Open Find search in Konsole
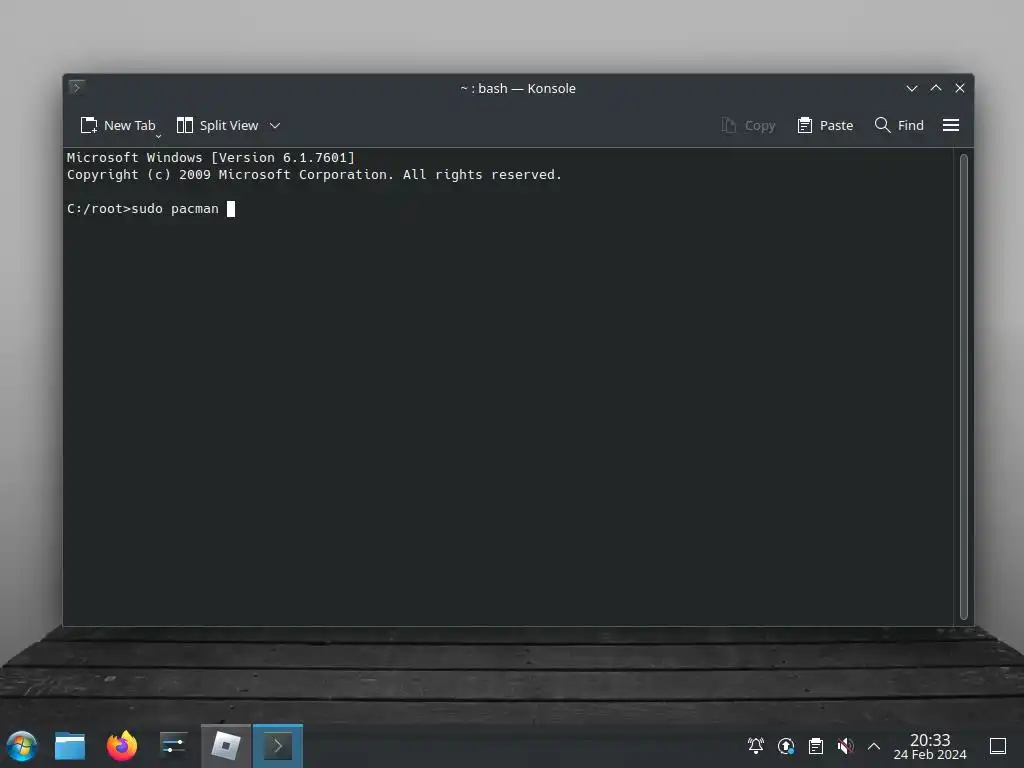This screenshot has height=768, width=1024. pos(899,125)
